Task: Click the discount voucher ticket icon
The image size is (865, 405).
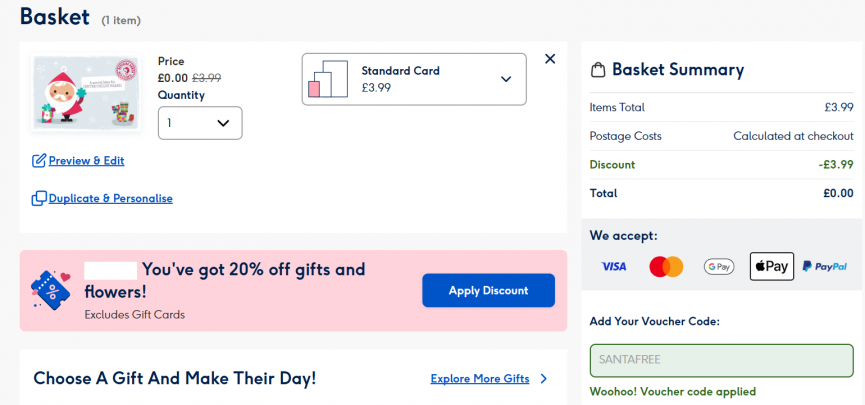Action: pos(51,290)
